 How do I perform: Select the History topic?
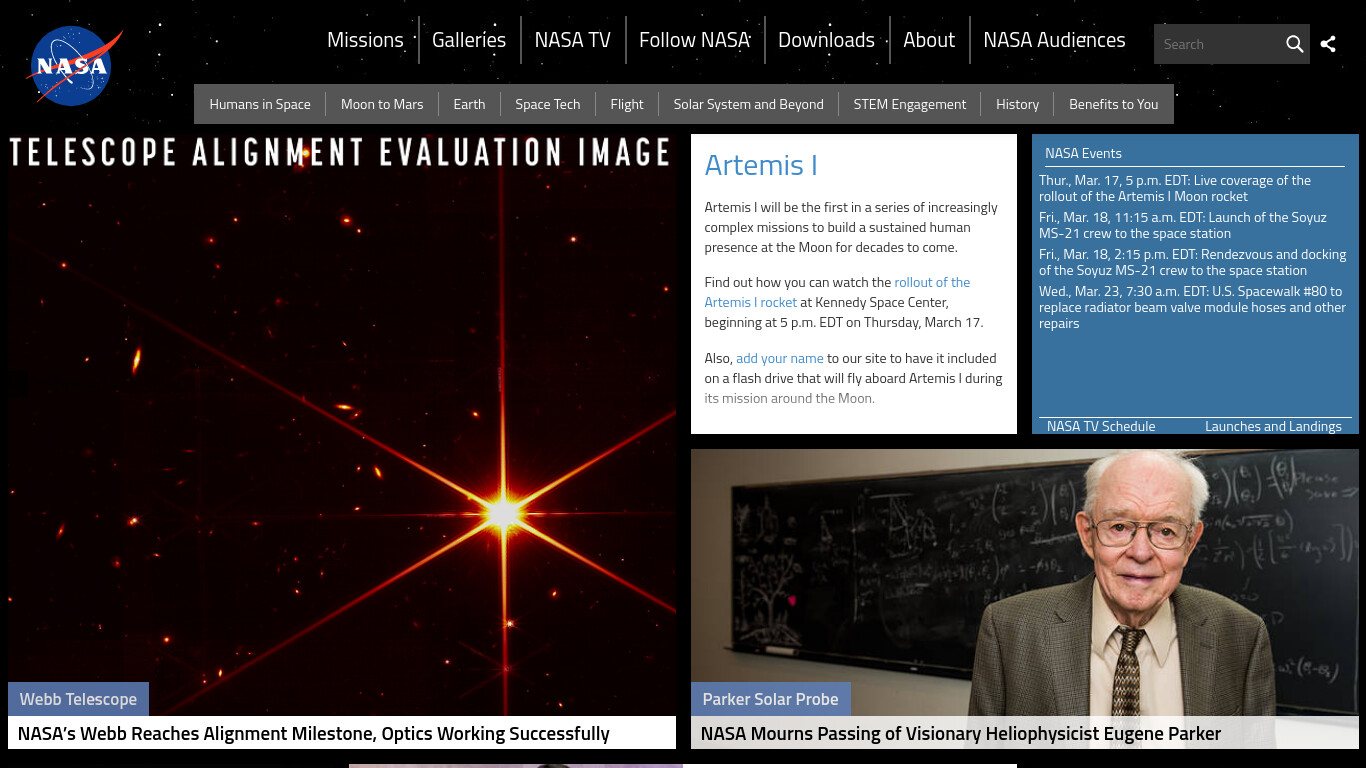1018,104
